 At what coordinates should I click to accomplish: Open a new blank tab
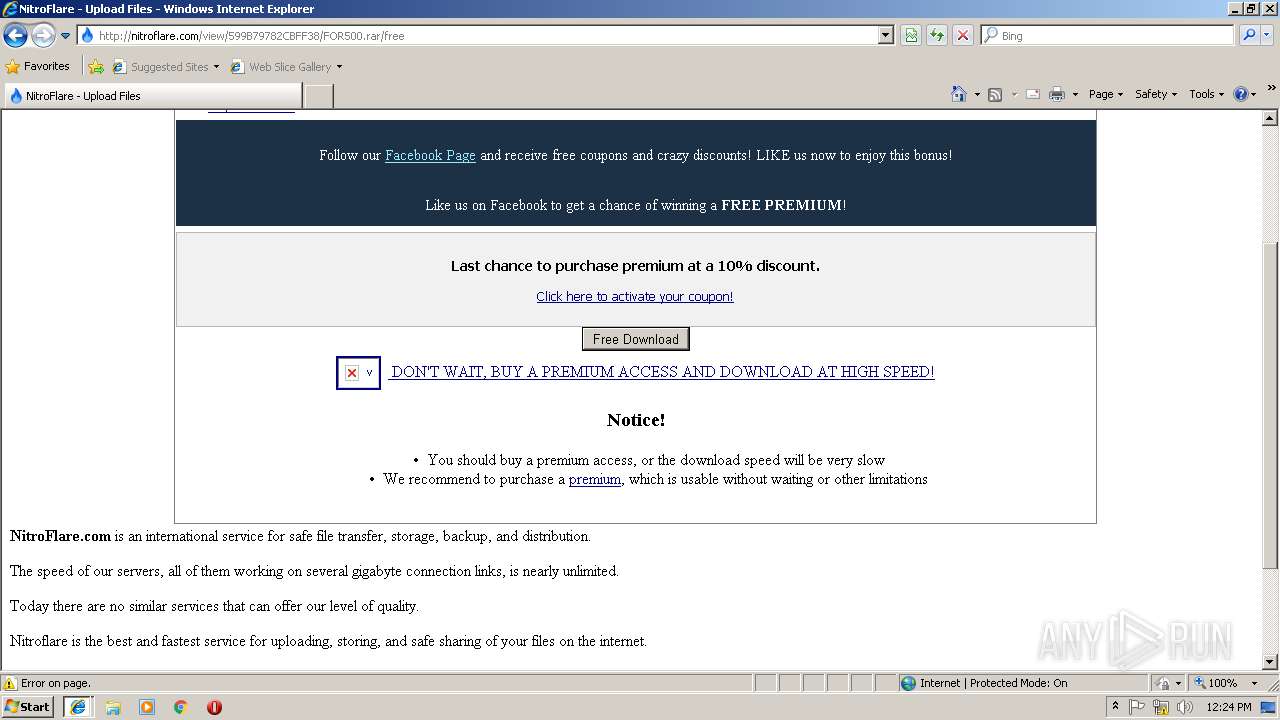pyautogui.click(x=318, y=96)
